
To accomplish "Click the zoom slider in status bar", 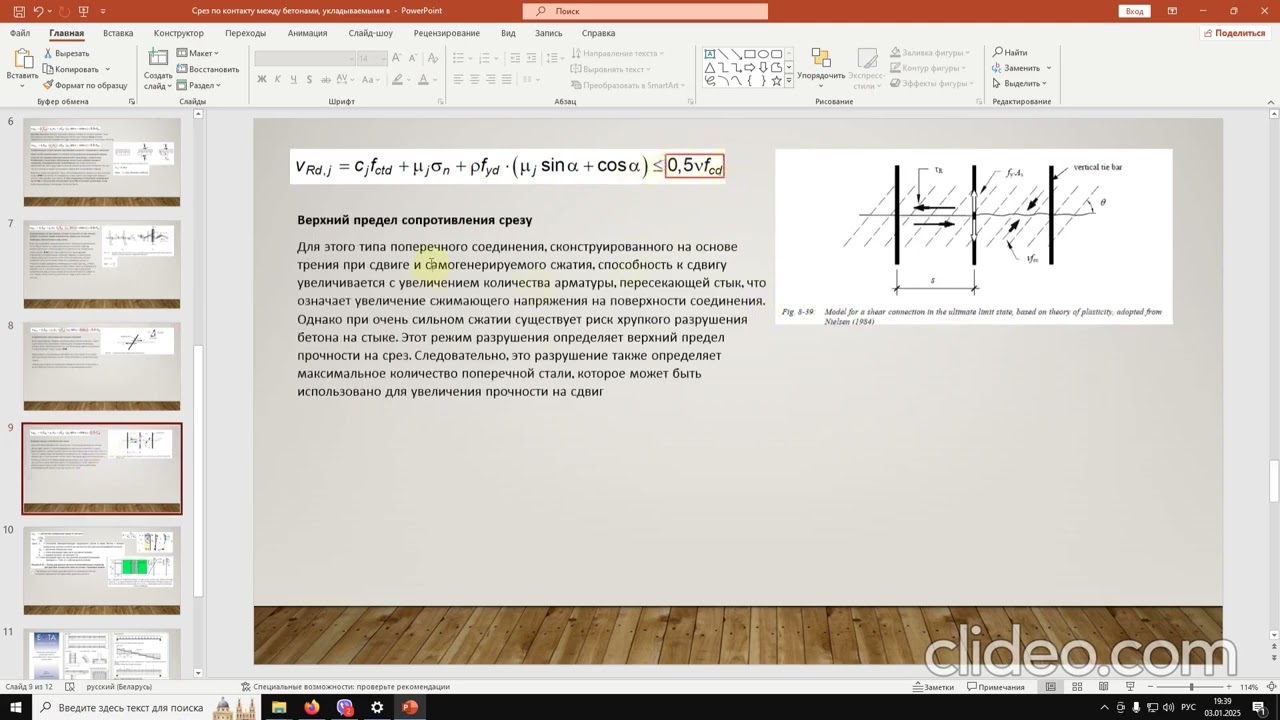I will (x=1190, y=687).
